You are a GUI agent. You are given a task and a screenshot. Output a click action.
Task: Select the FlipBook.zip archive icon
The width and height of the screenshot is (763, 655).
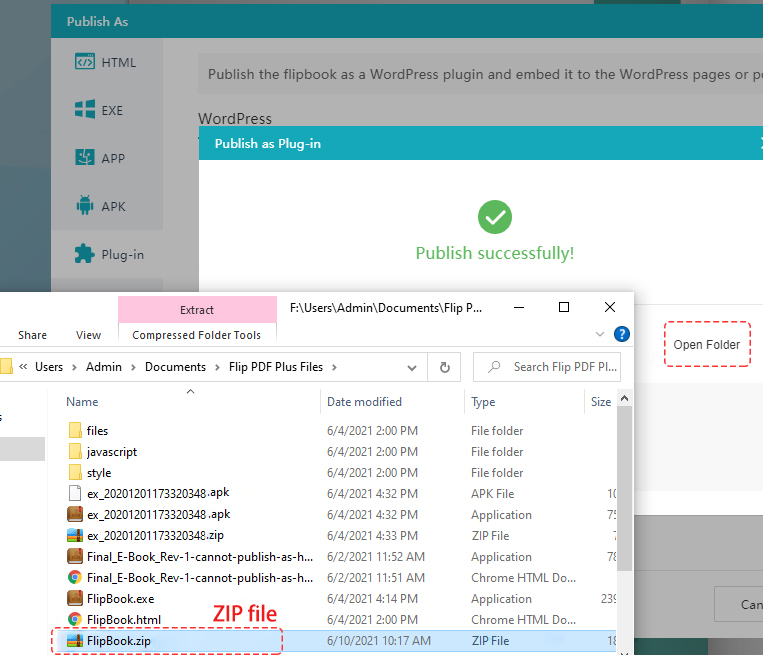(75, 640)
